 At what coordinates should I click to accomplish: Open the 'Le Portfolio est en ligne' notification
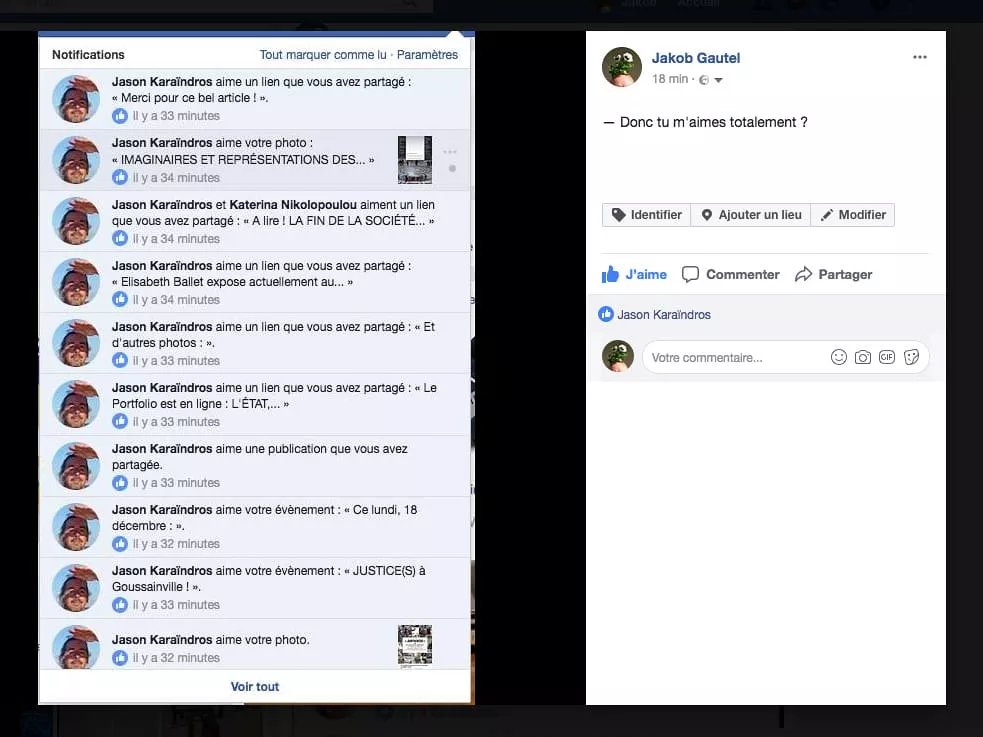point(255,405)
